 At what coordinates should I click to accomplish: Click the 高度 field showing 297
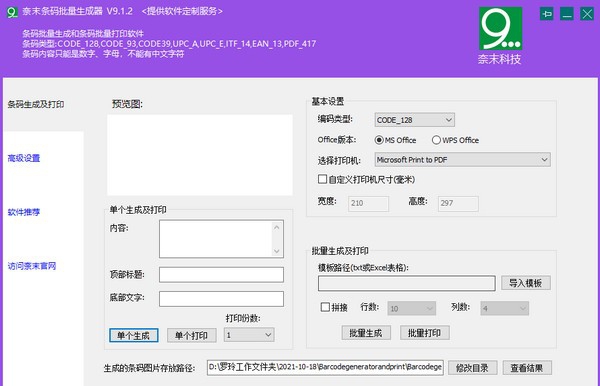(458, 204)
